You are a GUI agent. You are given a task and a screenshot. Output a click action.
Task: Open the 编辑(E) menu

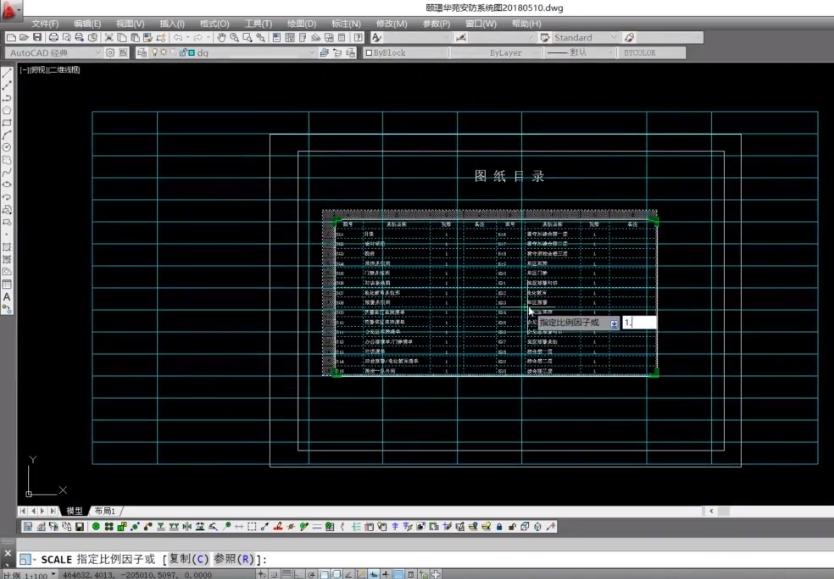87,23
